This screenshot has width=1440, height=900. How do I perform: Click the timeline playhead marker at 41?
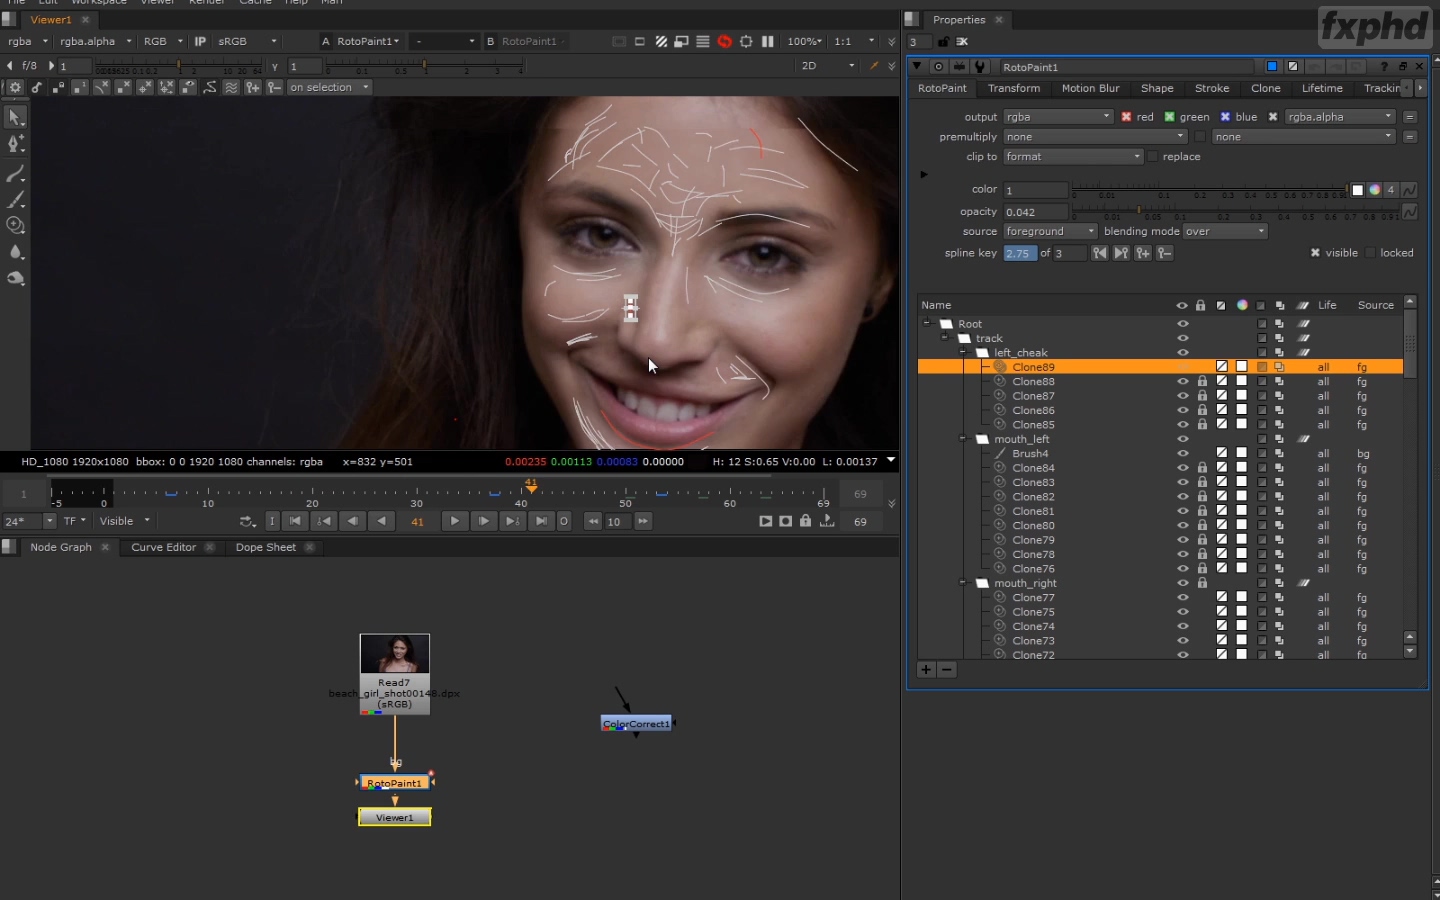tap(531, 486)
